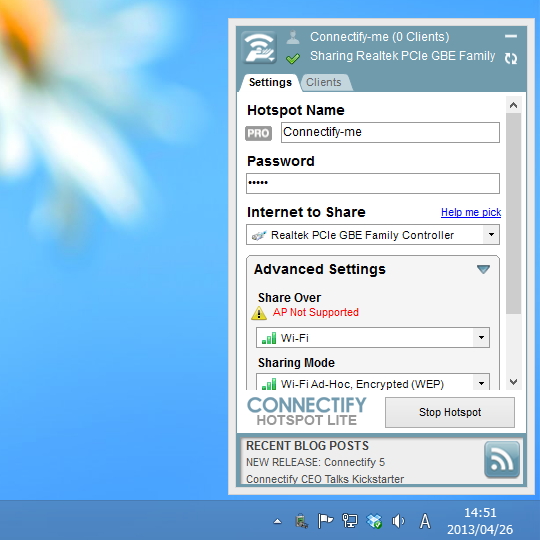Click the scrollbar down arrow
This screenshot has height=540, width=540.
[513, 382]
